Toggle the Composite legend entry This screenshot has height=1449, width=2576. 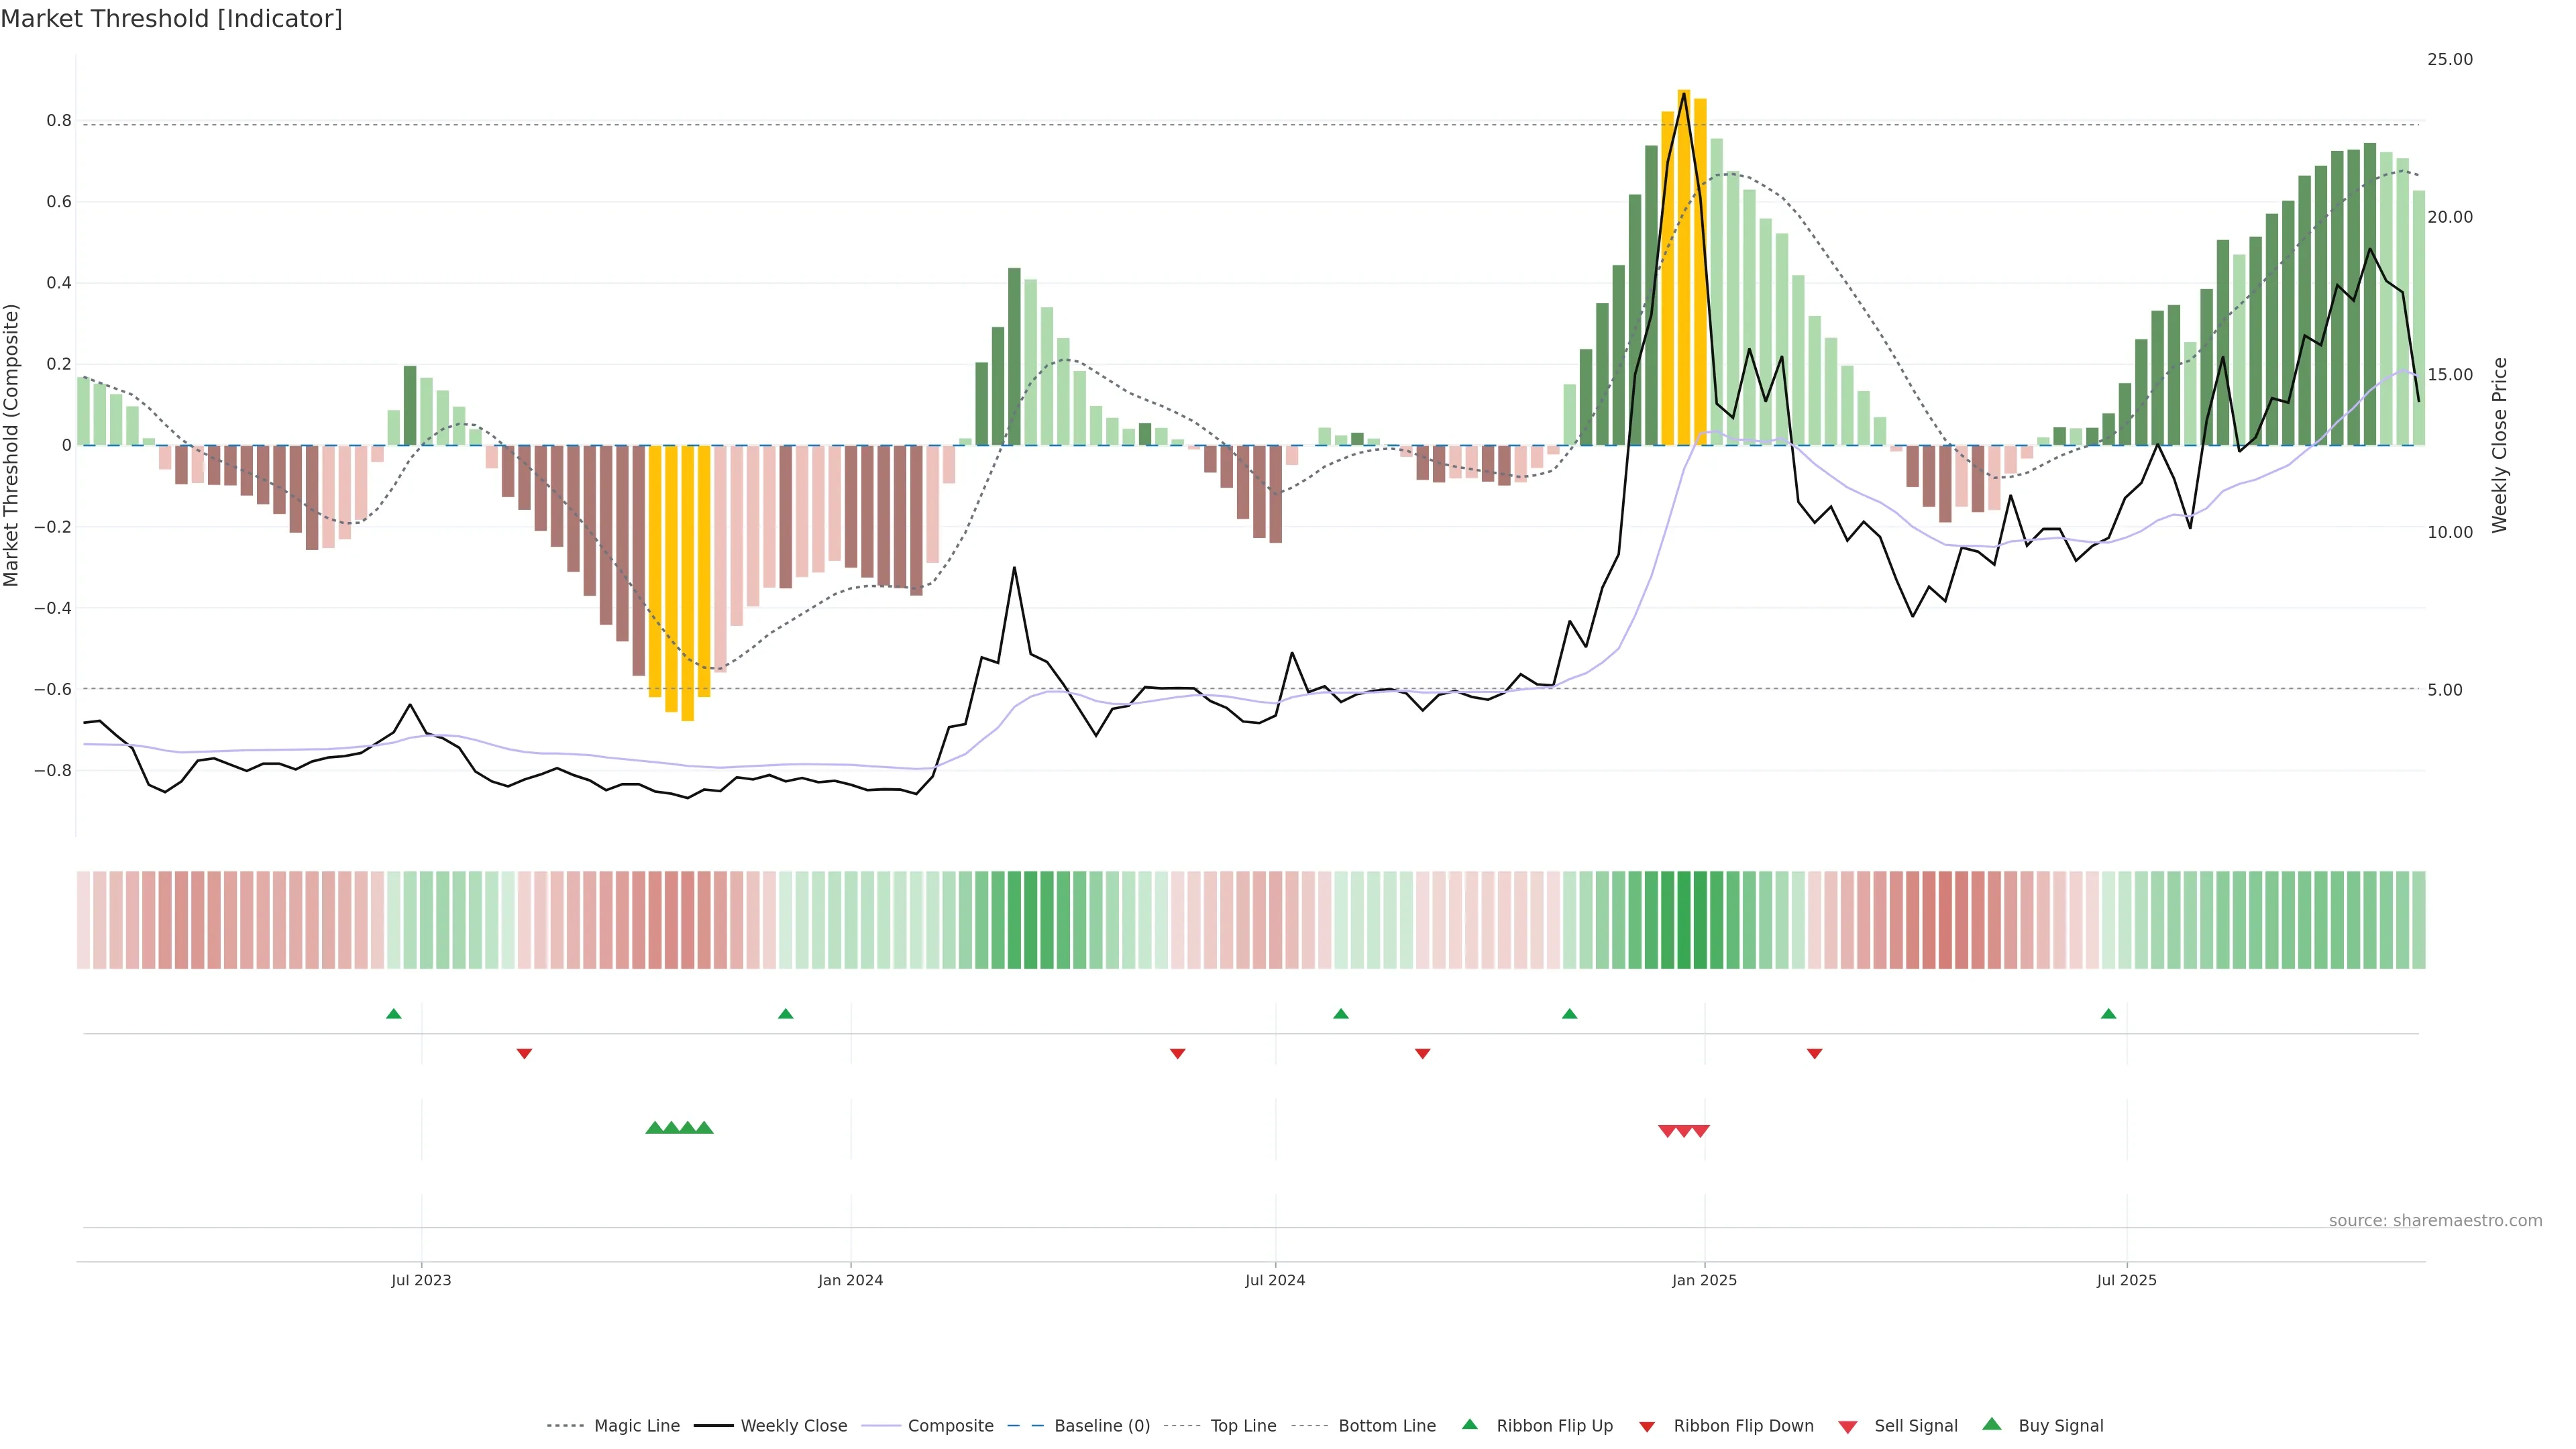(x=950, y=1426)
